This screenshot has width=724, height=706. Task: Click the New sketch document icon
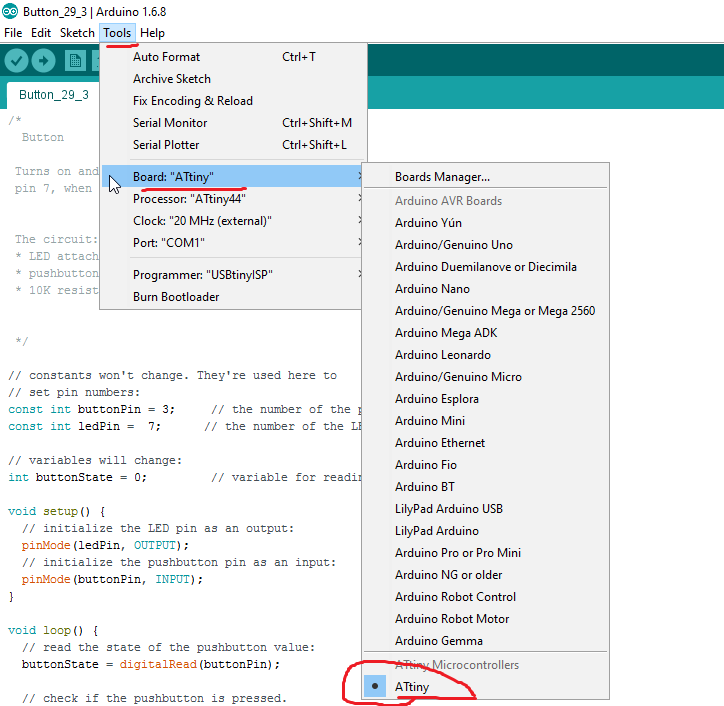coord(75,60)
